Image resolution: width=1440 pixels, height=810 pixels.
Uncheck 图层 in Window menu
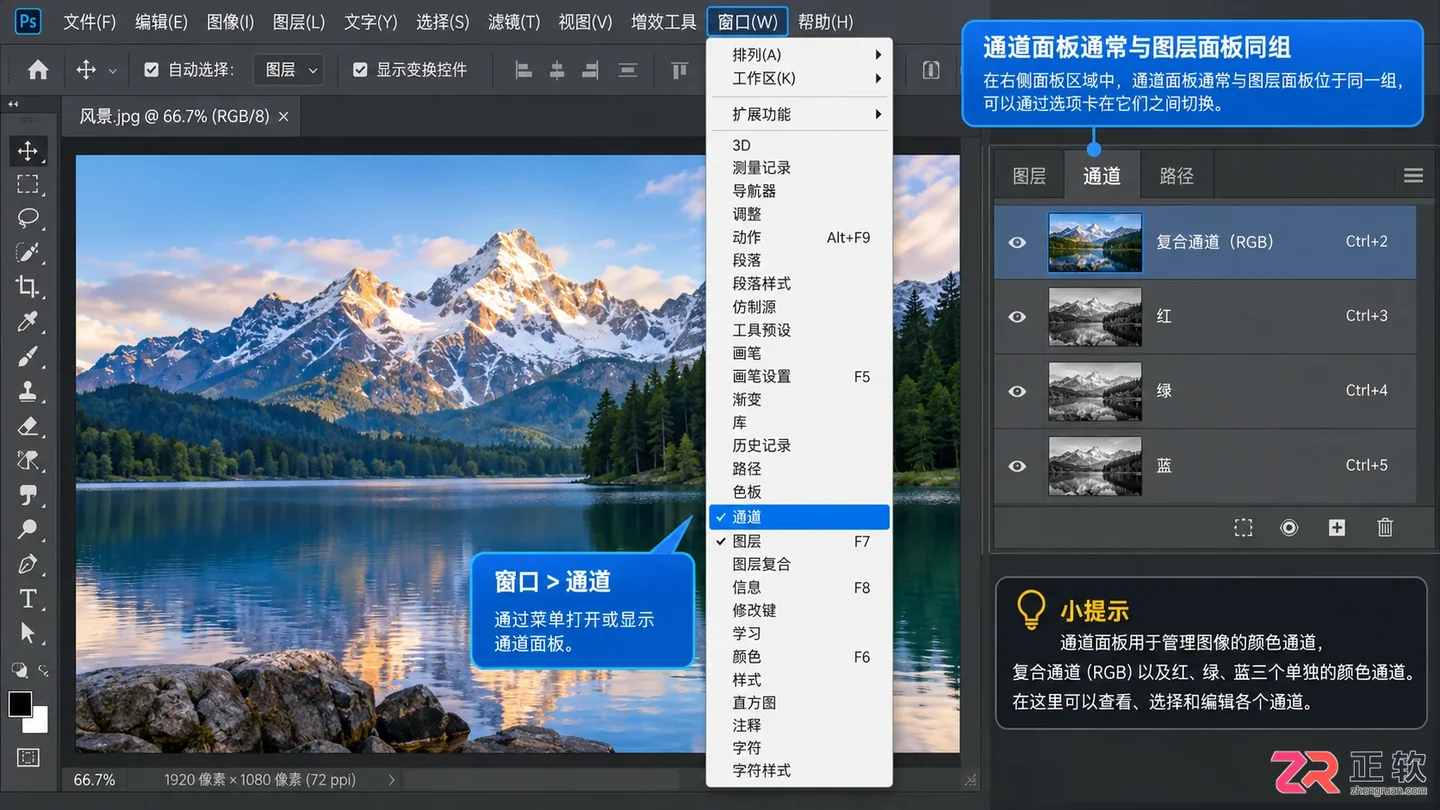pos(799,541)
